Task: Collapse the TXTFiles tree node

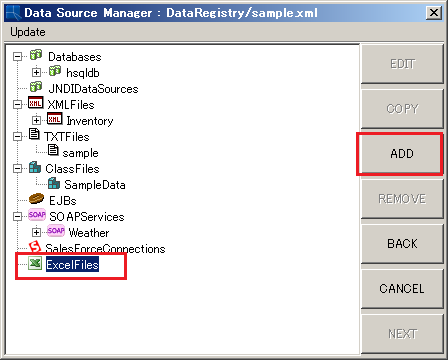Action: tap(17, 136)
